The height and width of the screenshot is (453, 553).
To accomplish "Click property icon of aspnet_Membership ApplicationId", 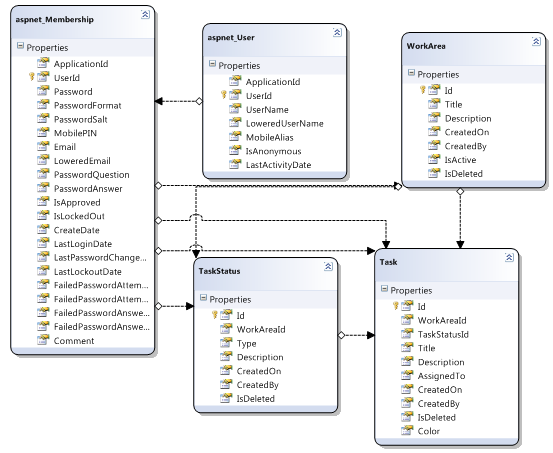I will point(43,63).
